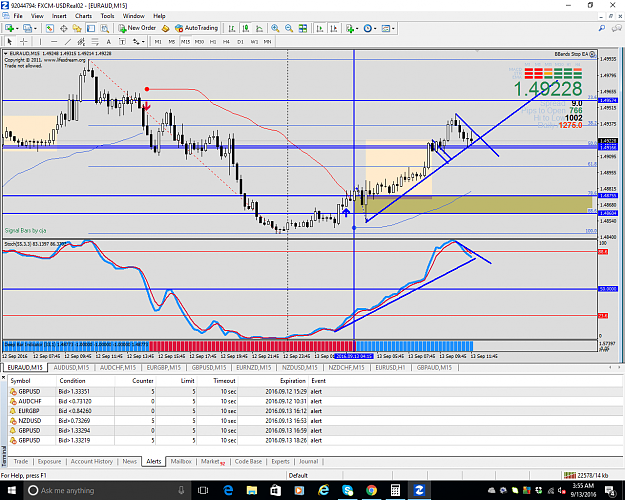The height and width of the screenshot is (500, 625).
Task: Open the Profiles icon in toolbar
Action: click(x=27, y=28)
